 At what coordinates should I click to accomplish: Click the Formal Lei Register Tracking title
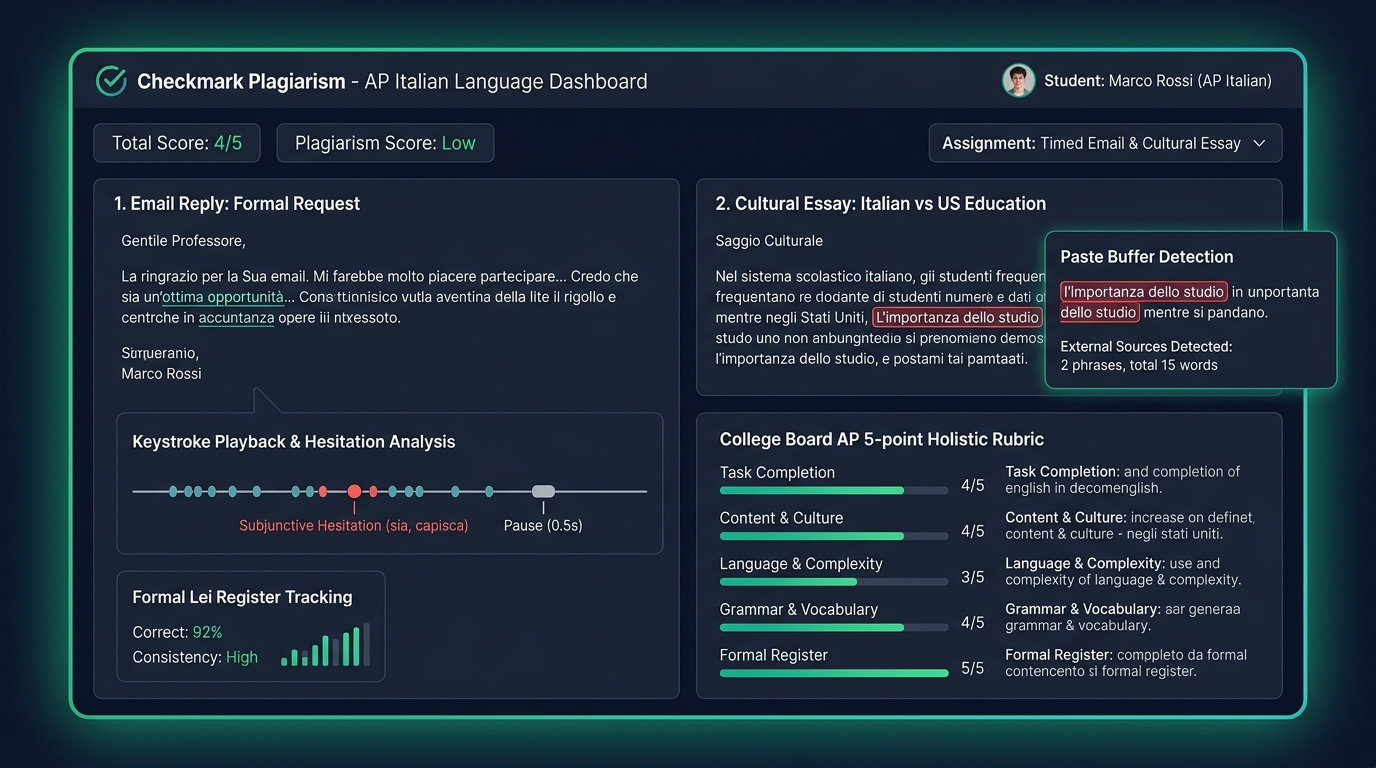[242, 597]
